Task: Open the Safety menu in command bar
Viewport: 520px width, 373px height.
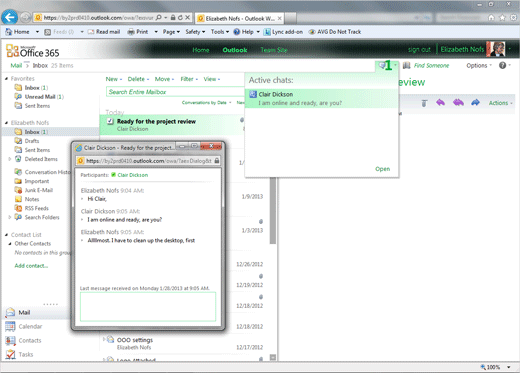Action: (x=195, y=32)
